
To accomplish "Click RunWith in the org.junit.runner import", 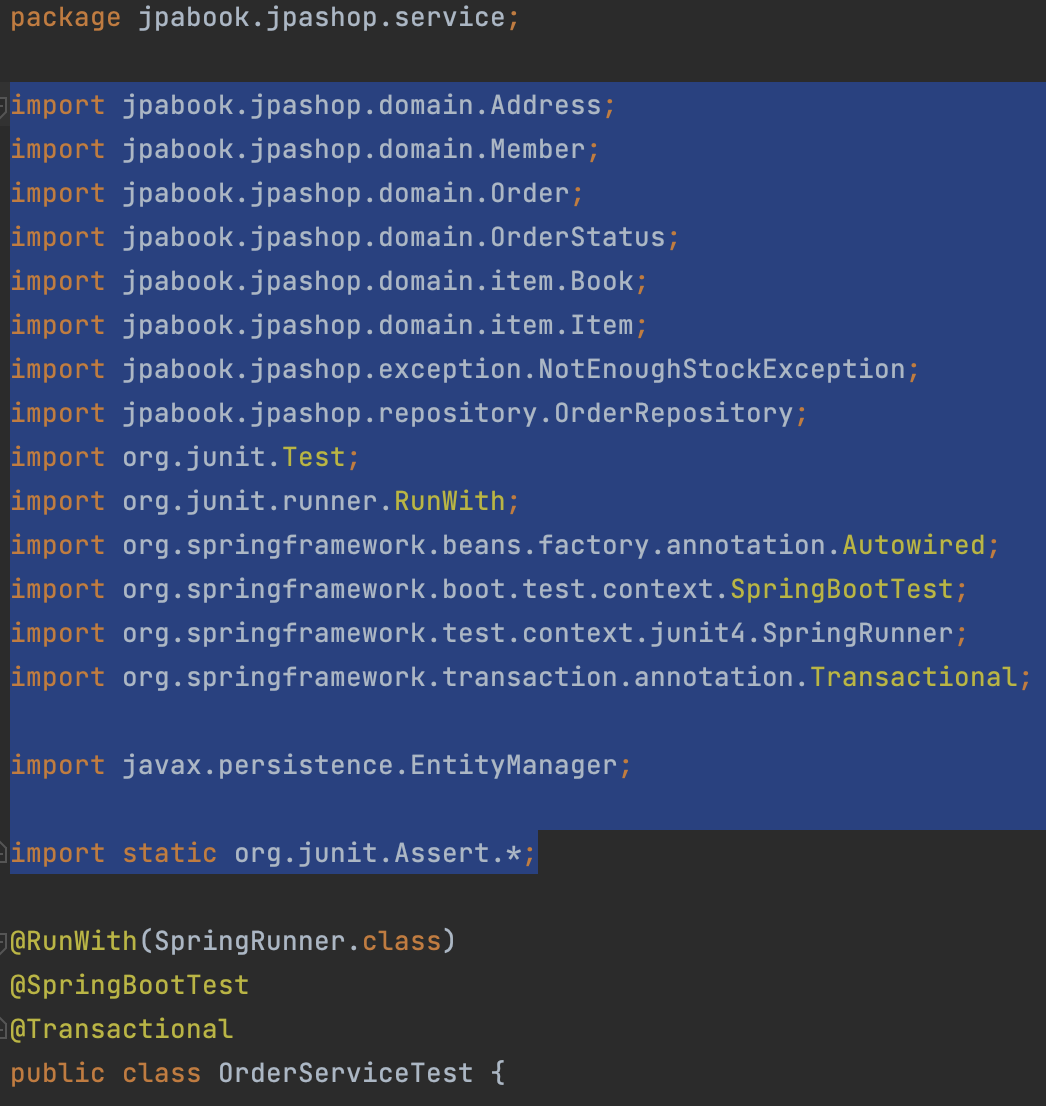I will click(450, 501).
